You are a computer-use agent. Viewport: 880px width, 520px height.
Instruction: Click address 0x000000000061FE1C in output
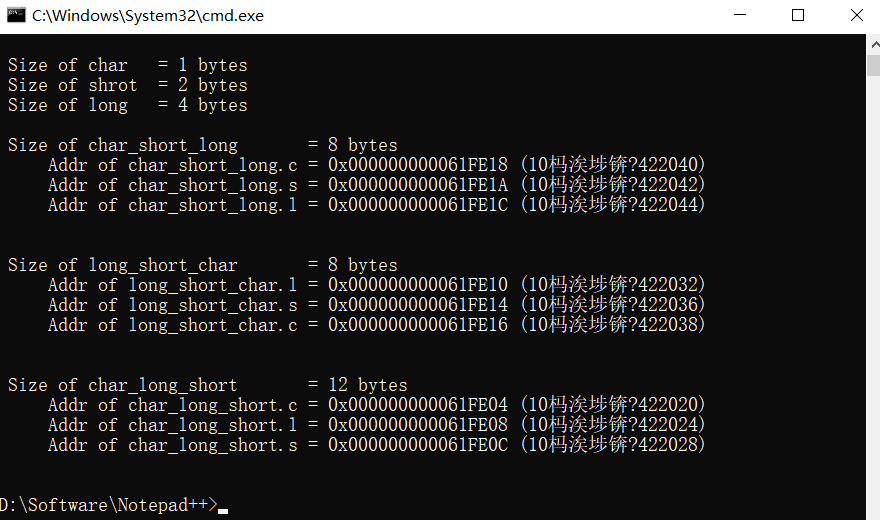[418, 205]
